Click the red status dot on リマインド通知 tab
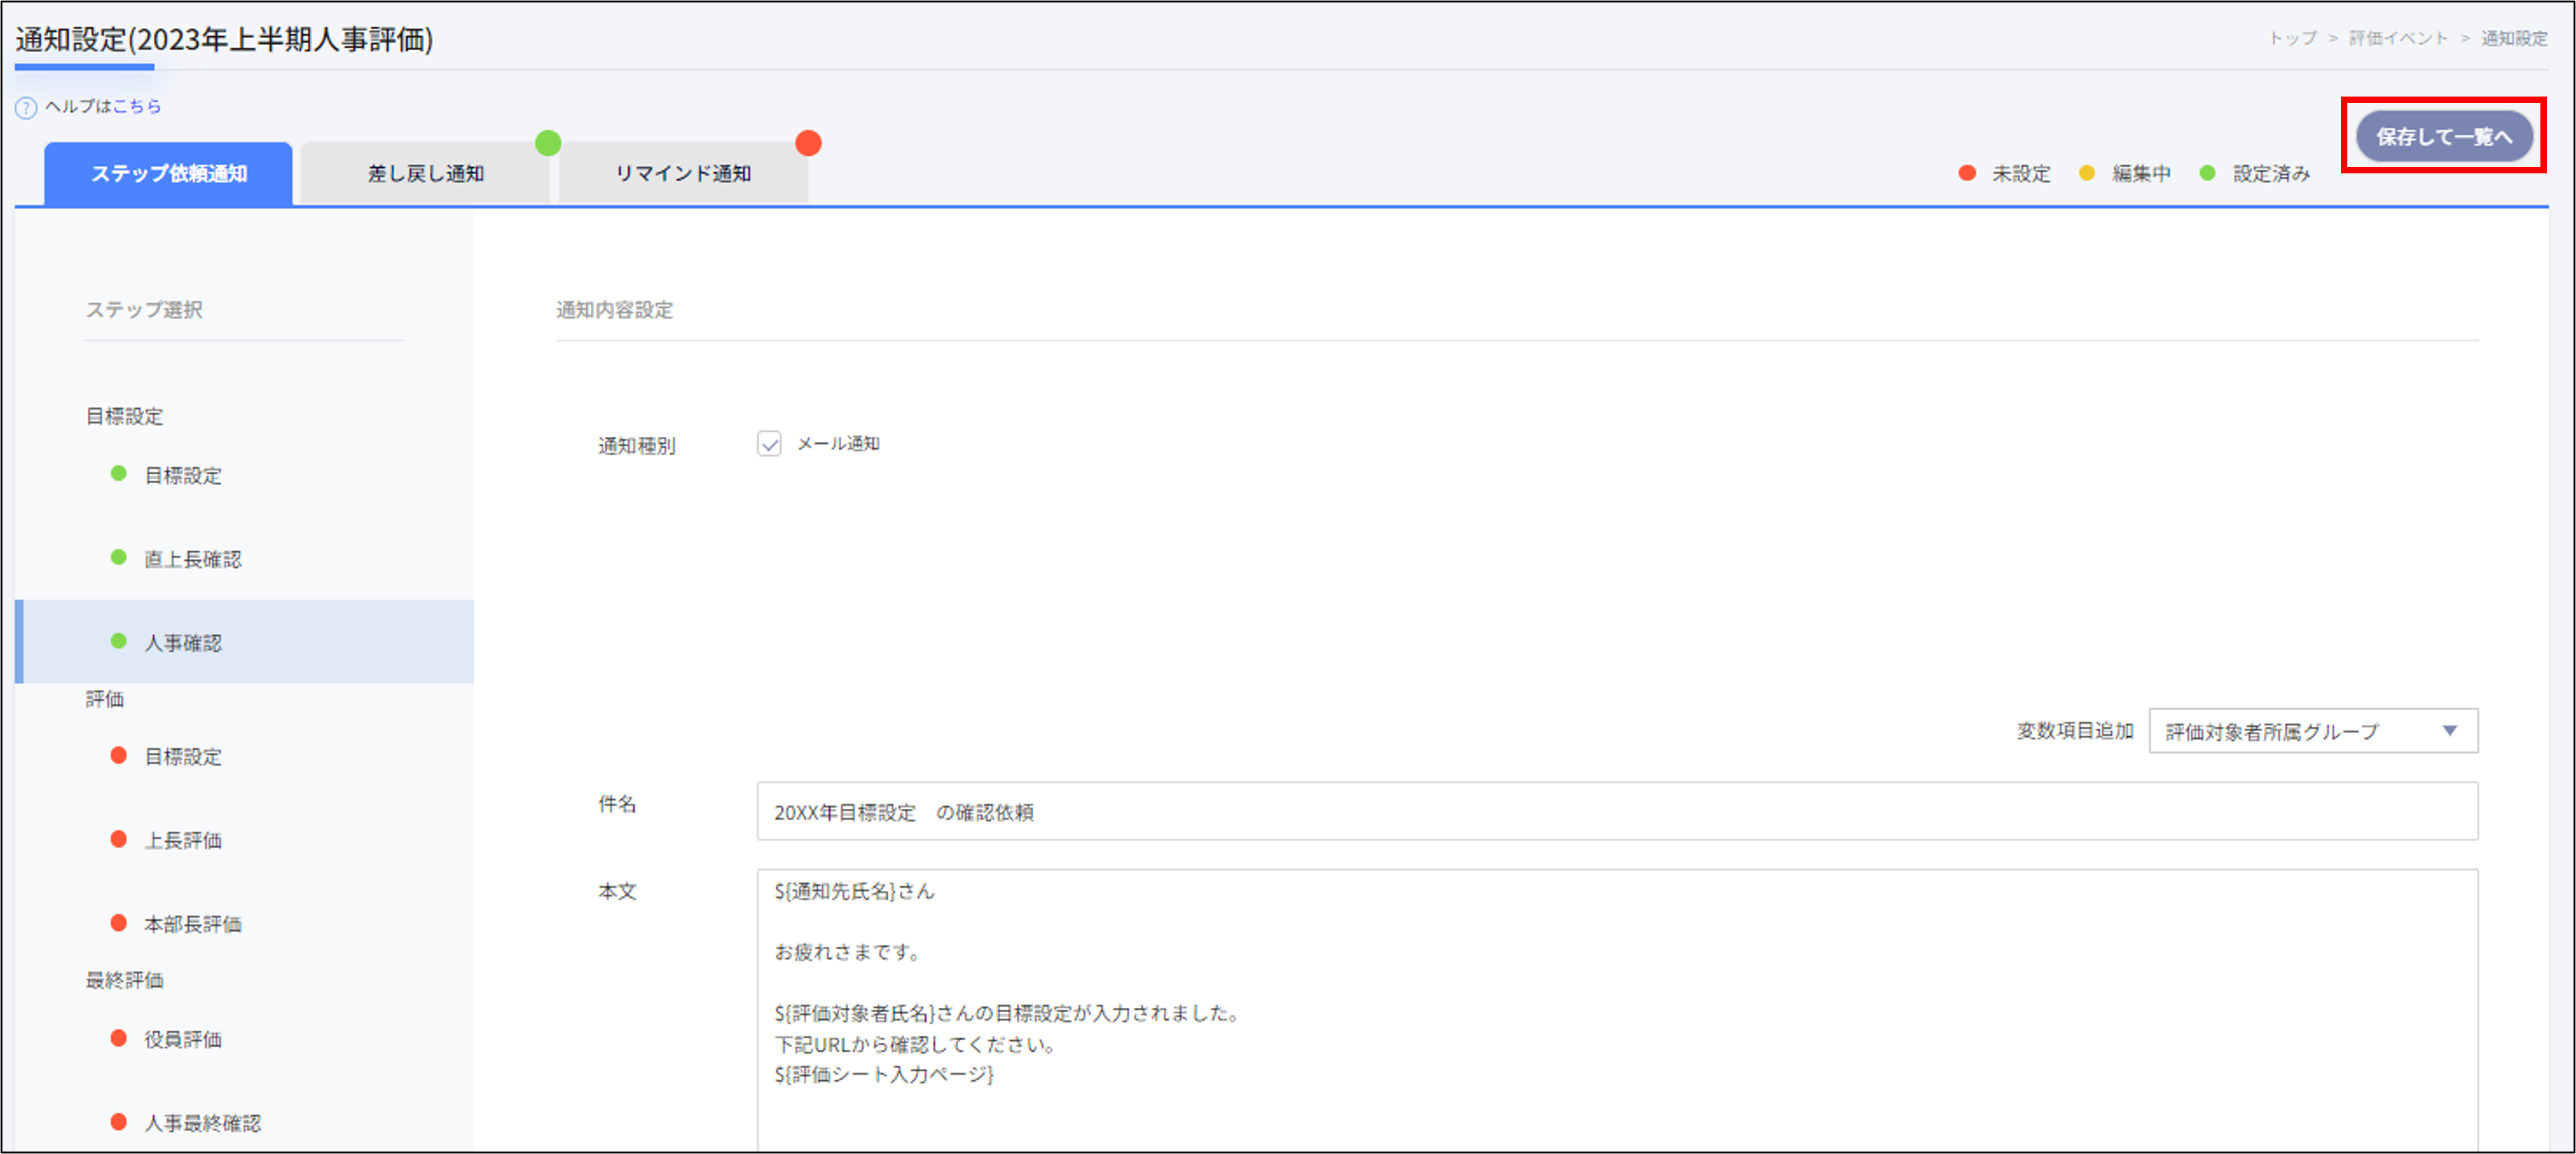This screenshot has height=1154, width=2576. coord(809,143)
